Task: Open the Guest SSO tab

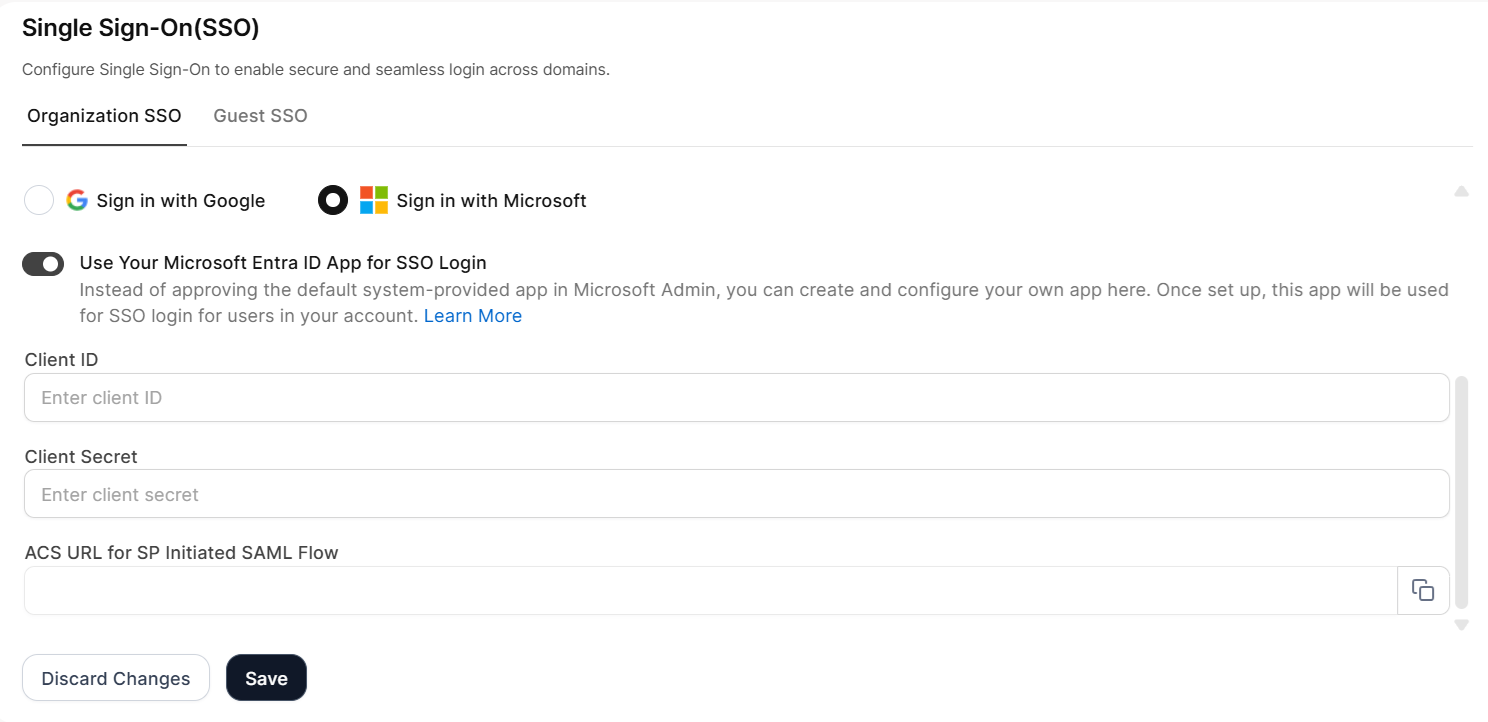Action: click(260, 116)
